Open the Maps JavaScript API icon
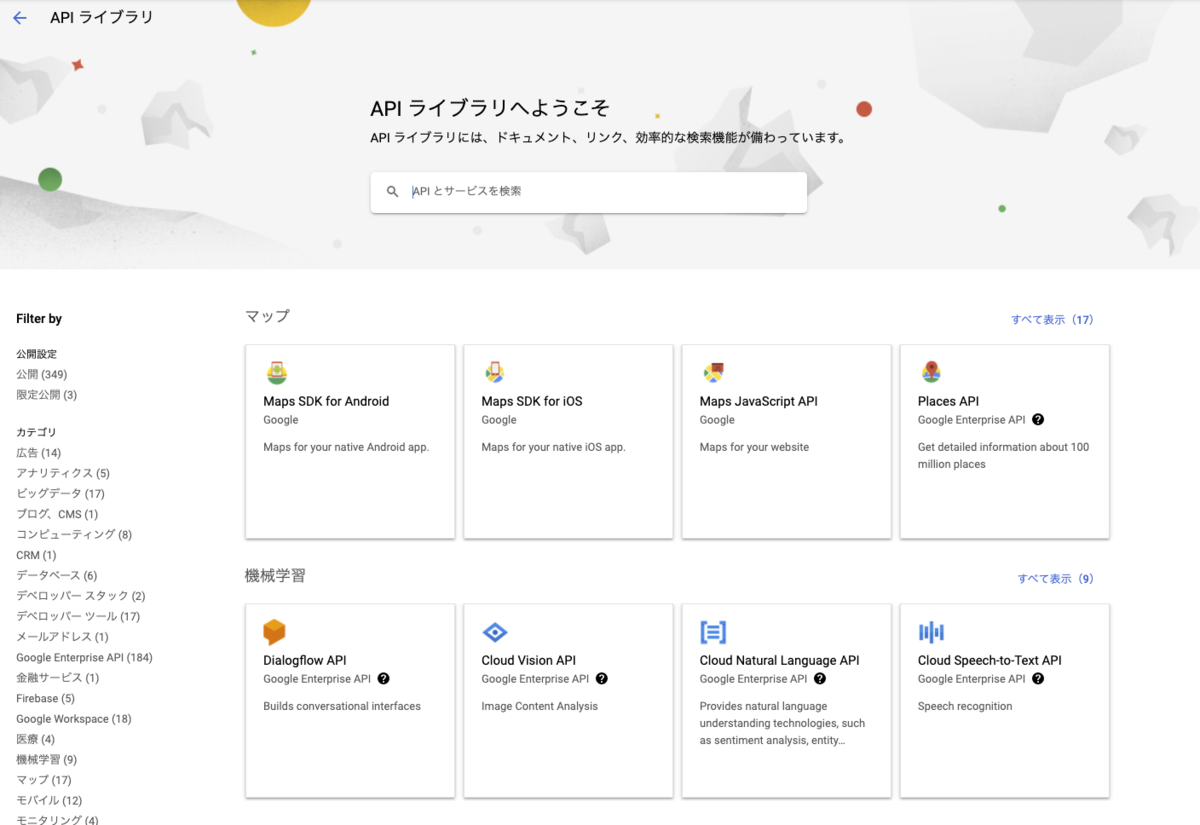 (713, 372)
